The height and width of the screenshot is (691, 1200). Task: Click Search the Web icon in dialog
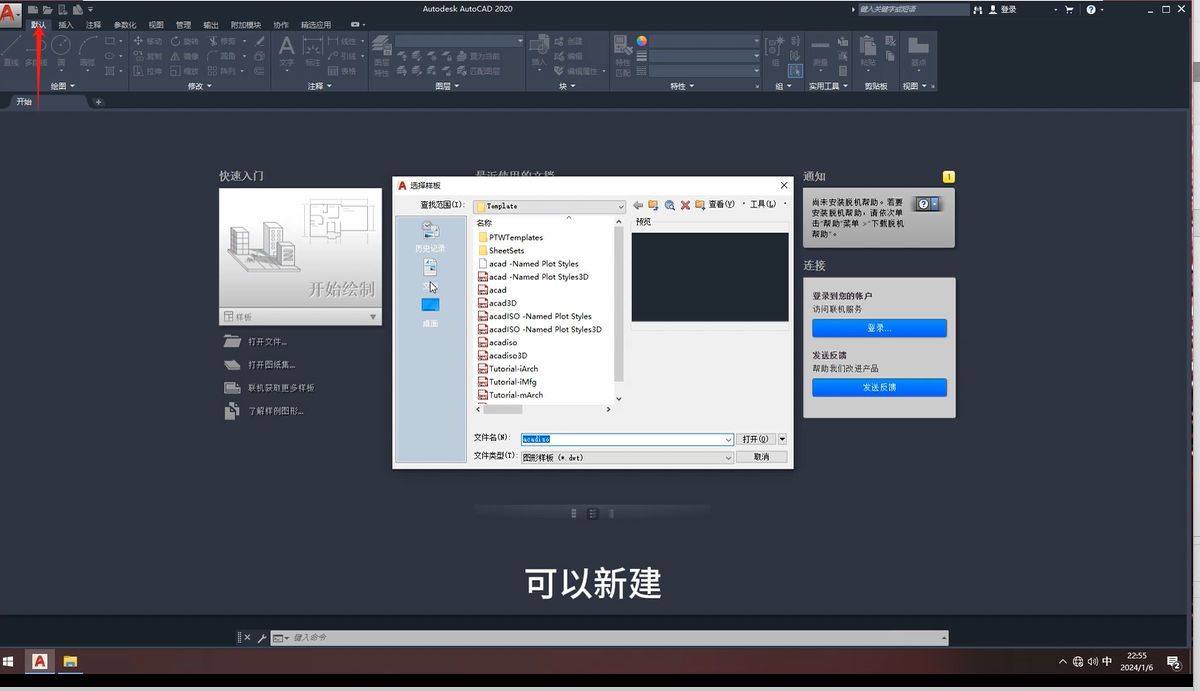point(669,204)
